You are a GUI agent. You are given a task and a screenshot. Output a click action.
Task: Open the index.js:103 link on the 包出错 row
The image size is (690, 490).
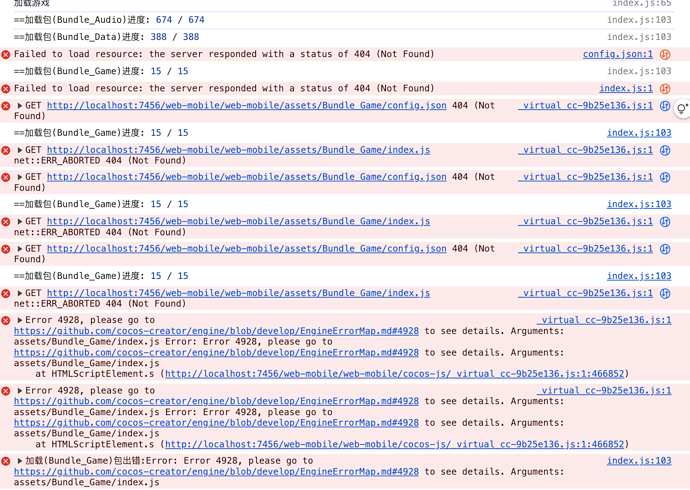click(x=639, y=461)
